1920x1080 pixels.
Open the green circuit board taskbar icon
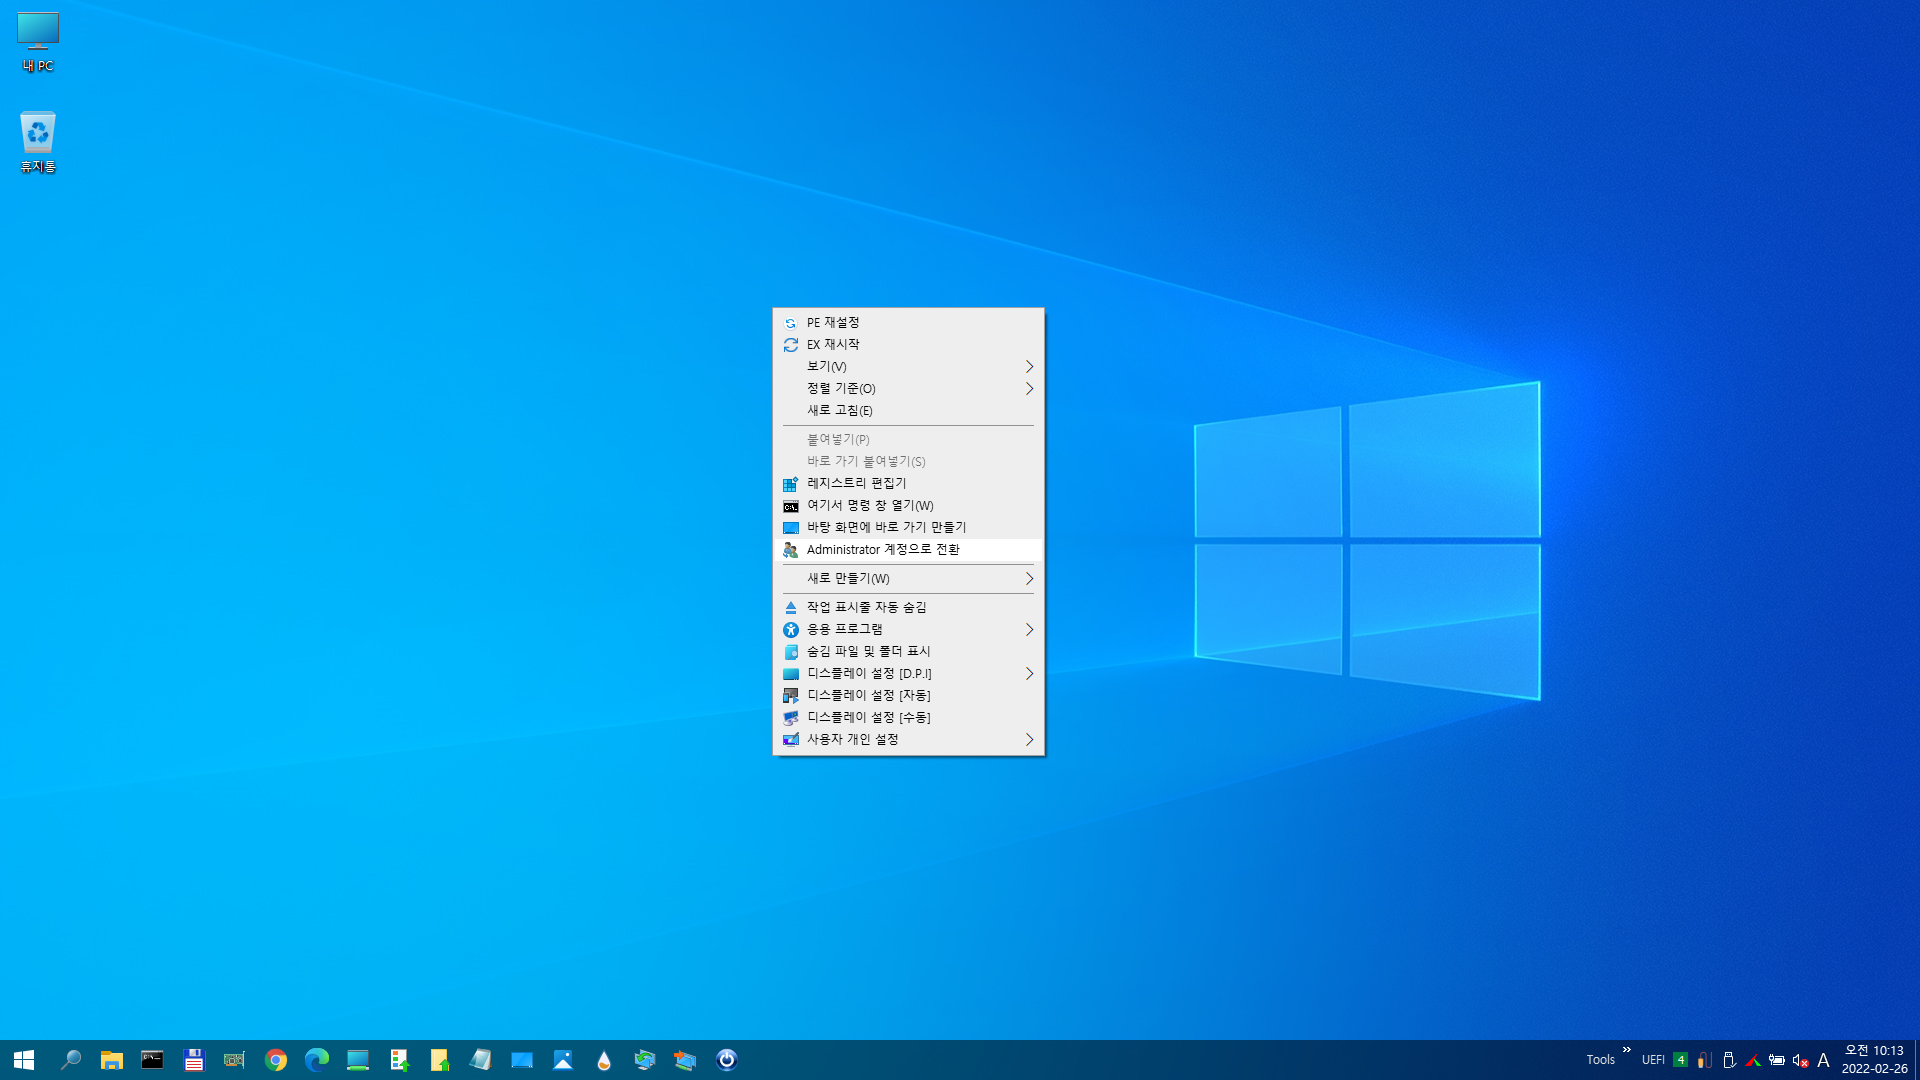coord(234,1060)
